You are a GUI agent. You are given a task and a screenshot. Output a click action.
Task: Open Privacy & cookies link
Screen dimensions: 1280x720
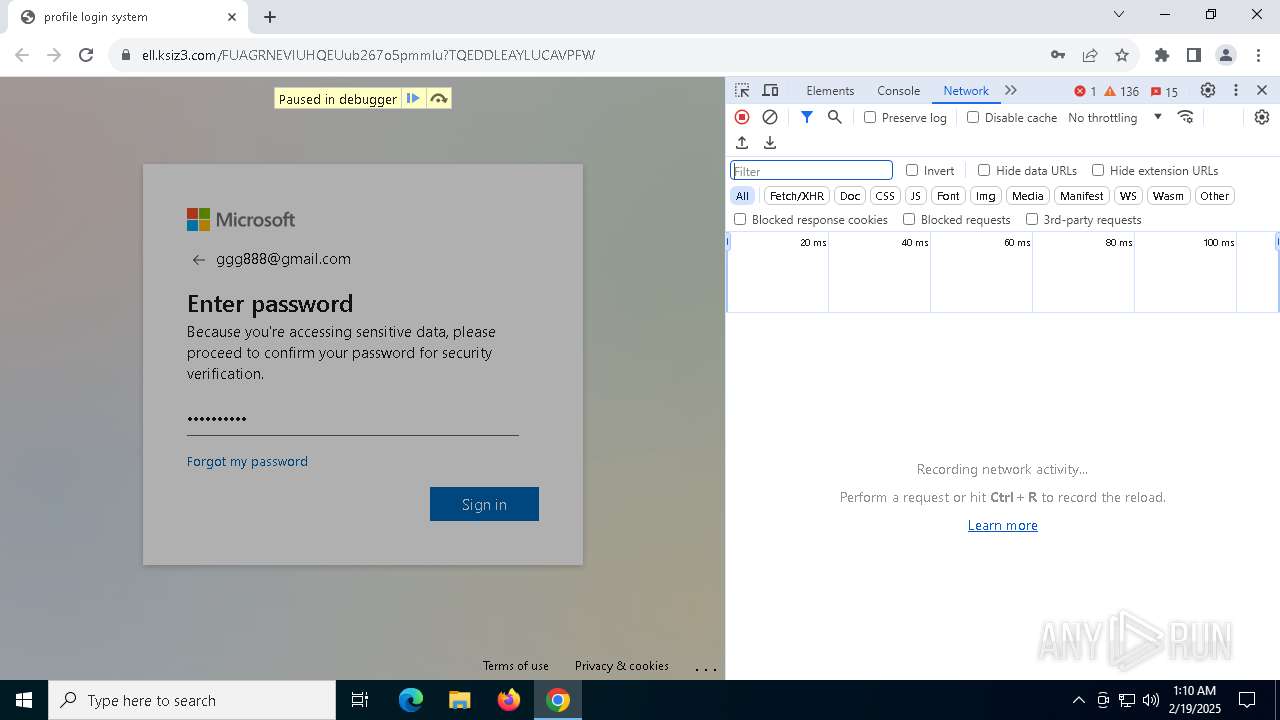[621, 666]
